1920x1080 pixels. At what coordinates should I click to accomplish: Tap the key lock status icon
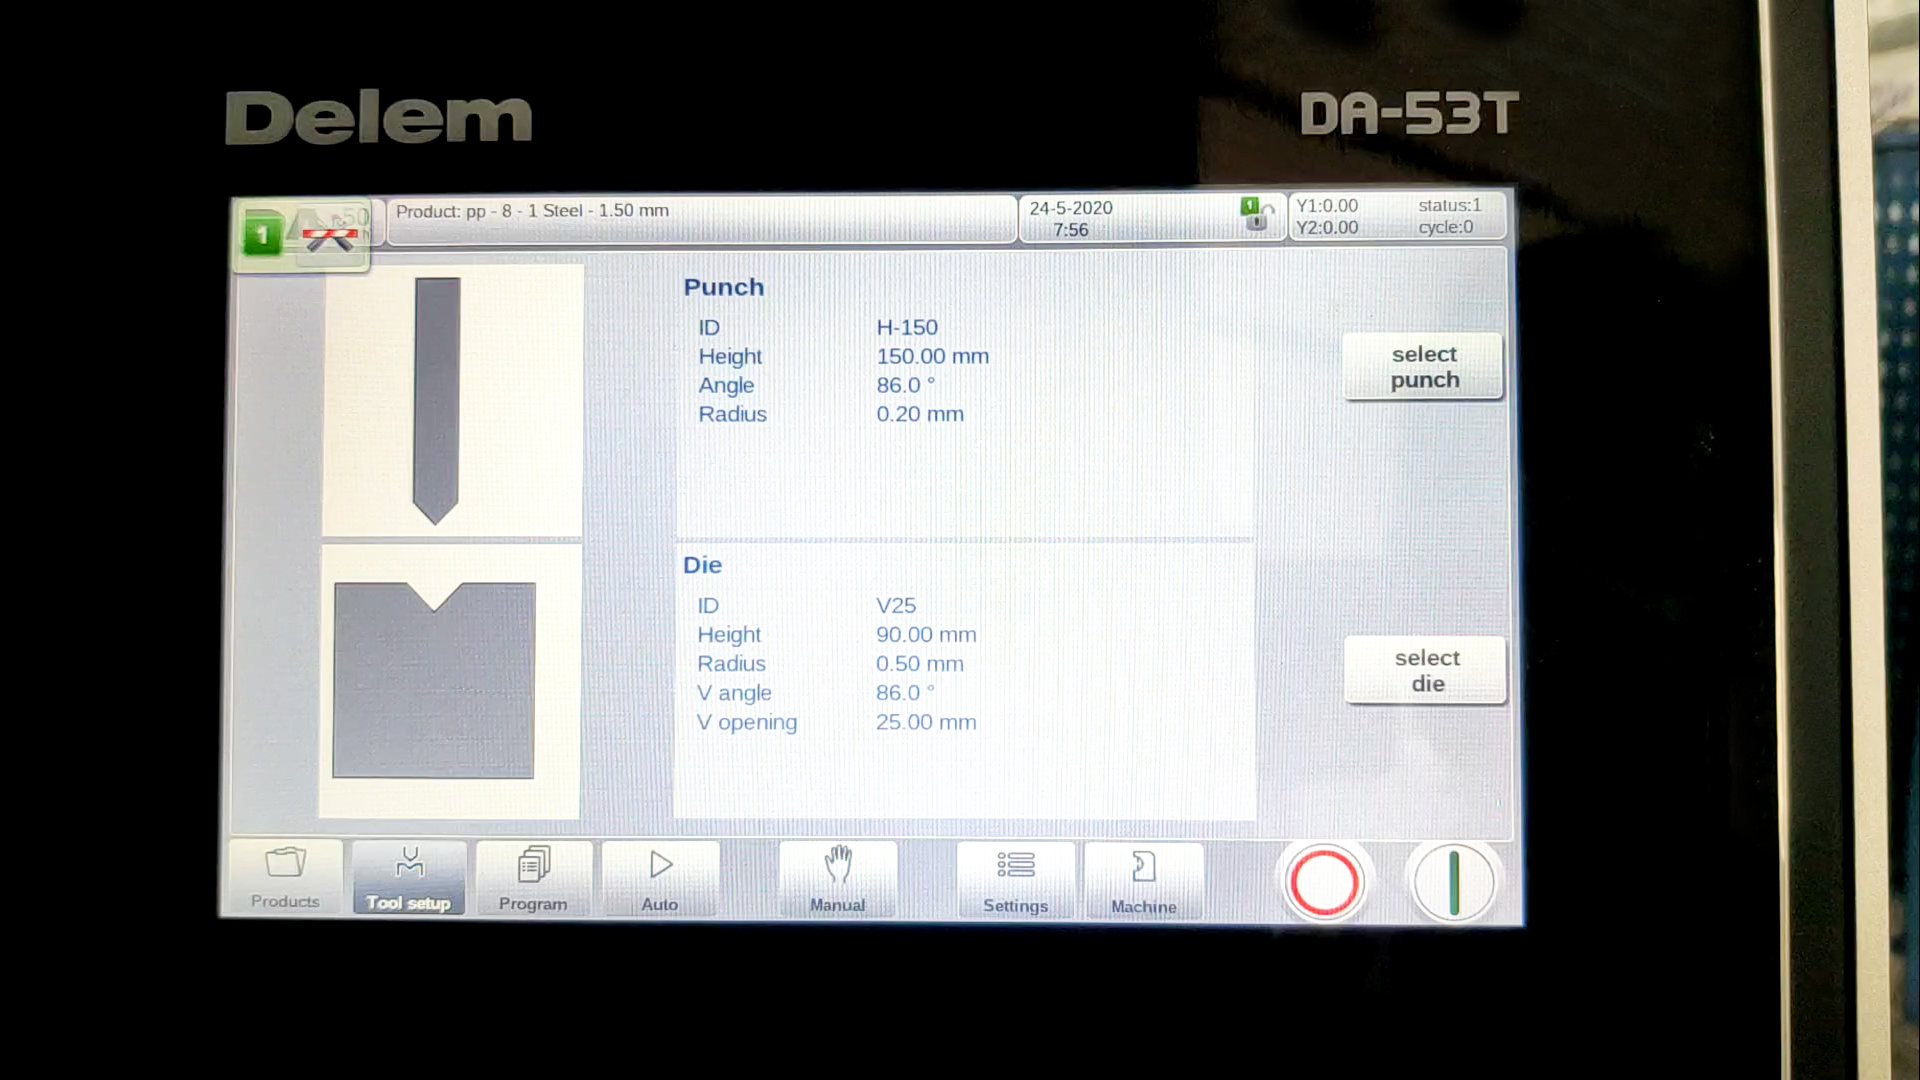pos(1258,215)
